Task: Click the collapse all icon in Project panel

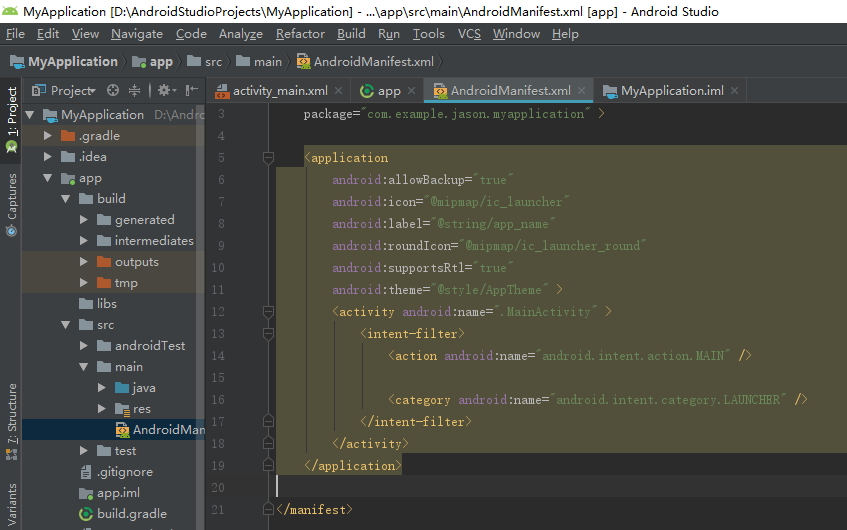Action: [x=135, y=90]
